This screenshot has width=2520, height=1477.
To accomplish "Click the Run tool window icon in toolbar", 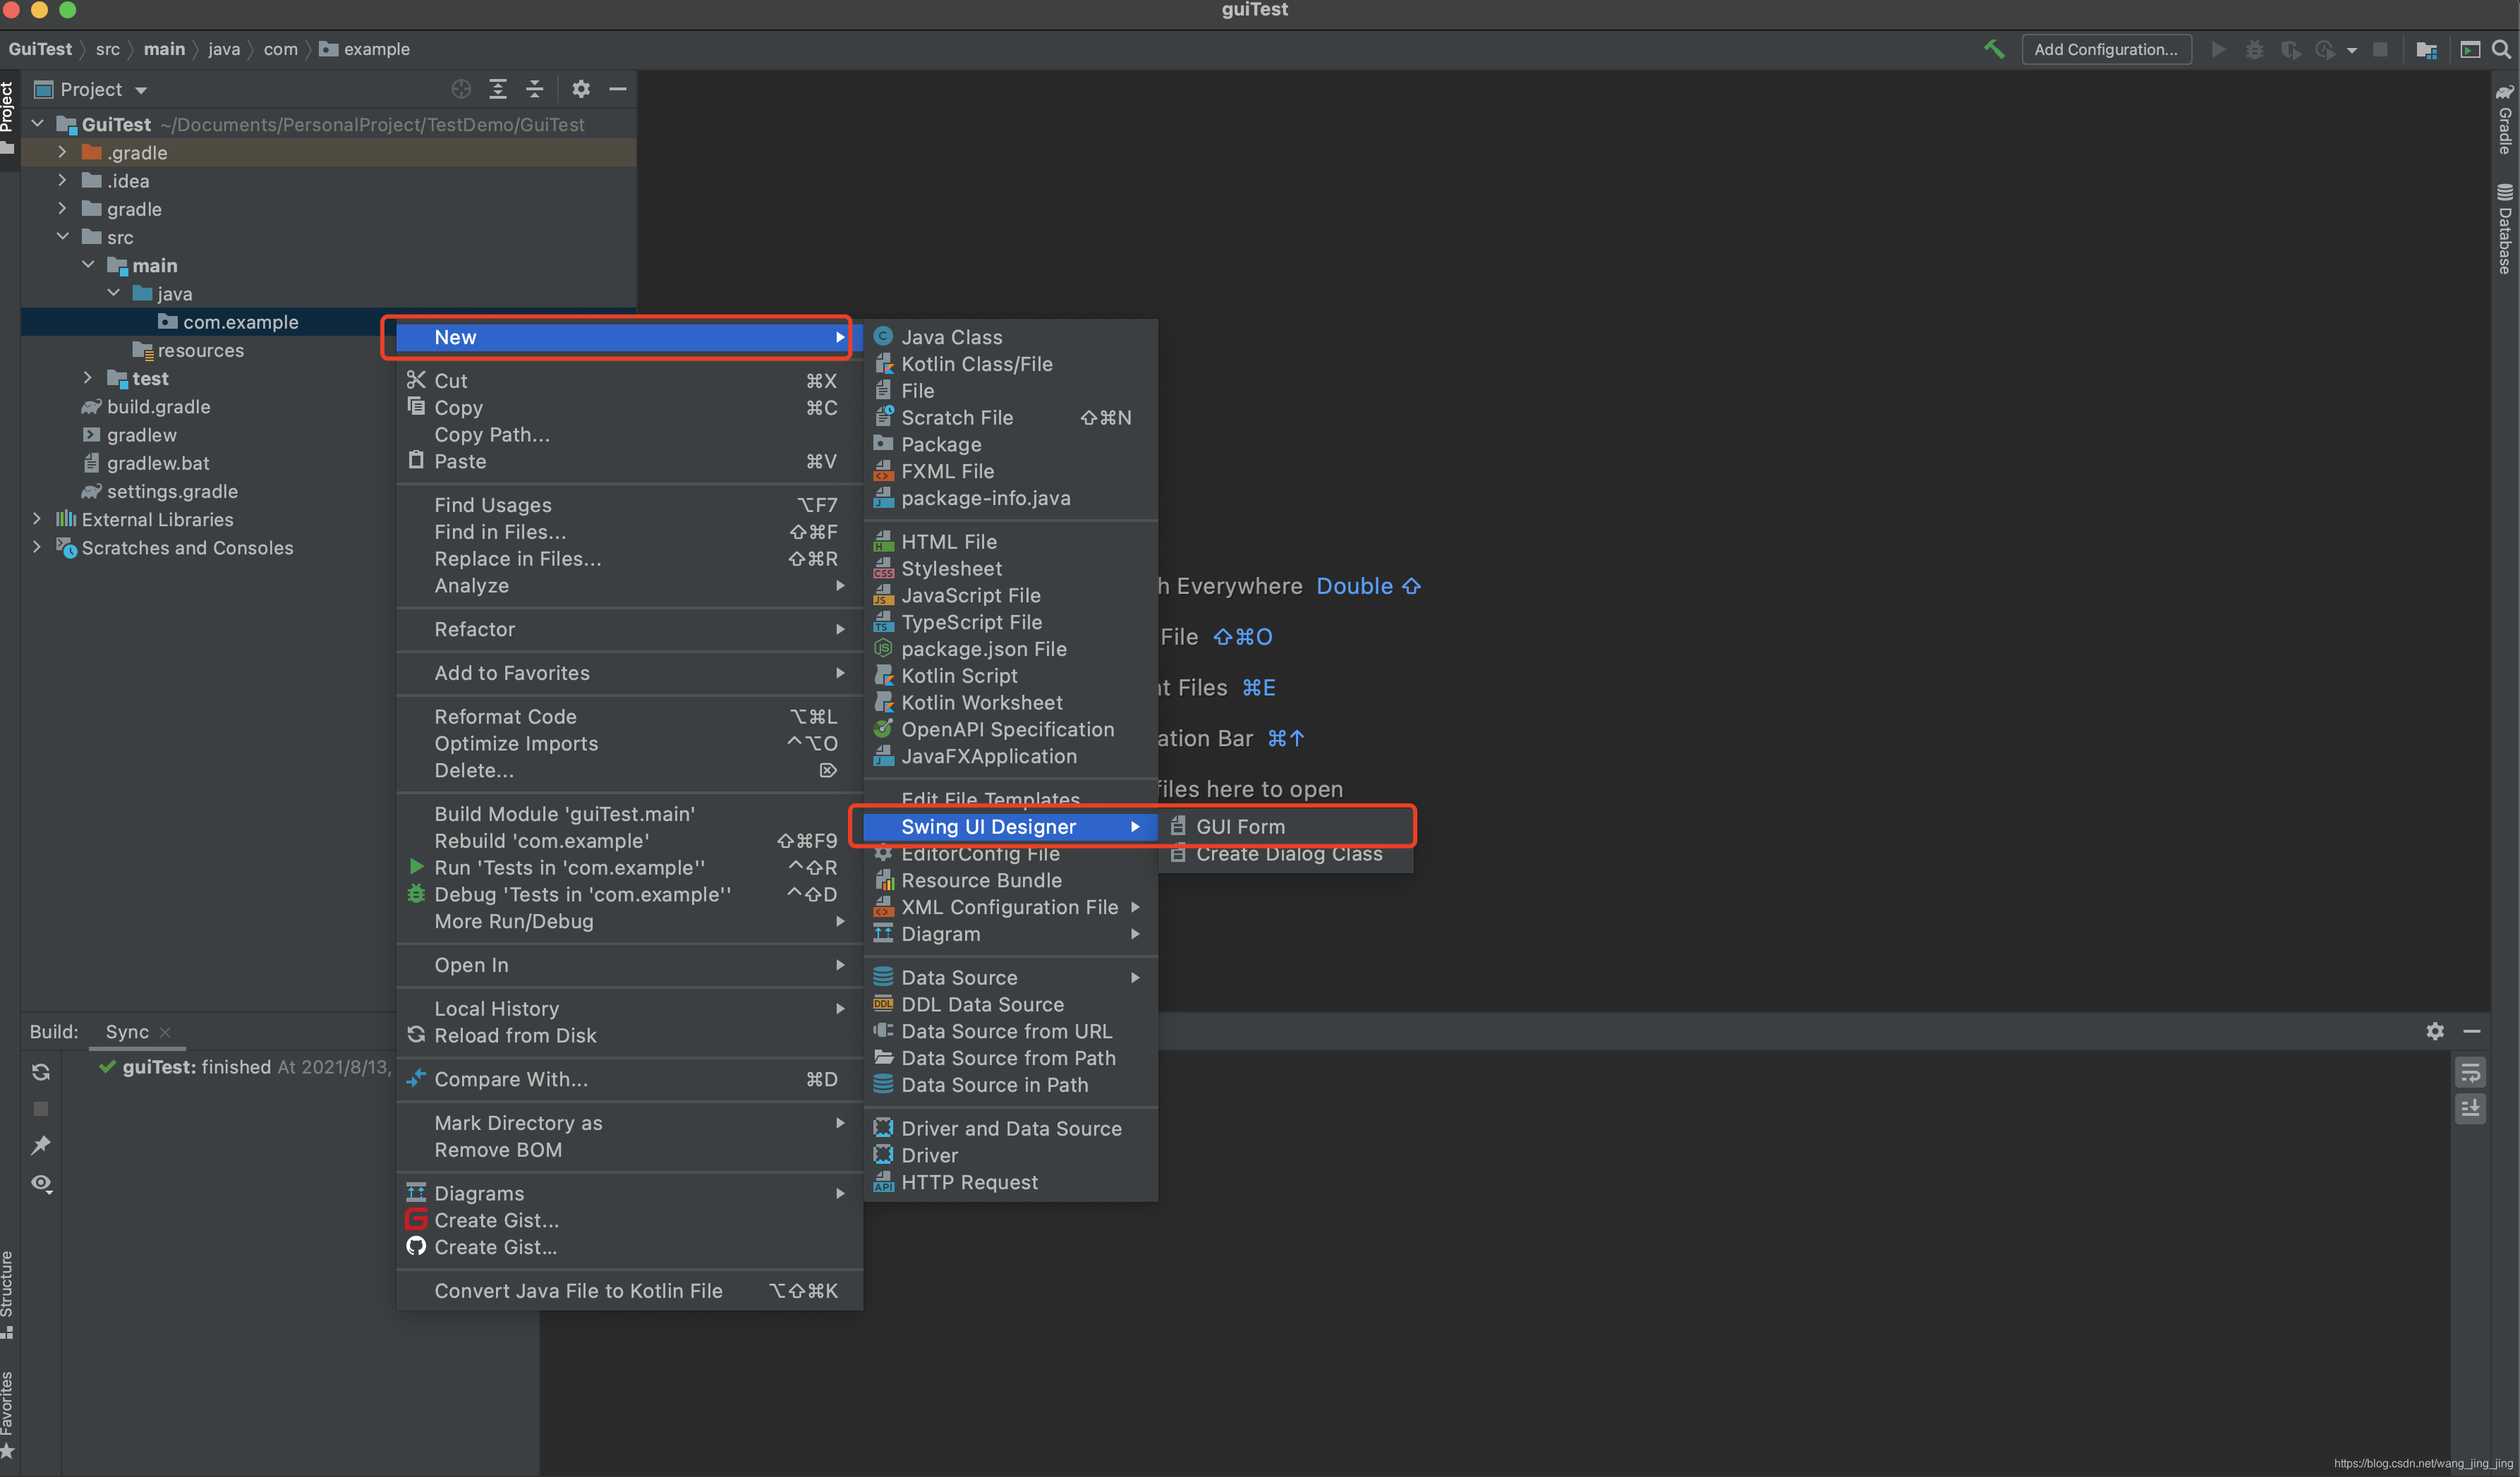I will 2472,49.
